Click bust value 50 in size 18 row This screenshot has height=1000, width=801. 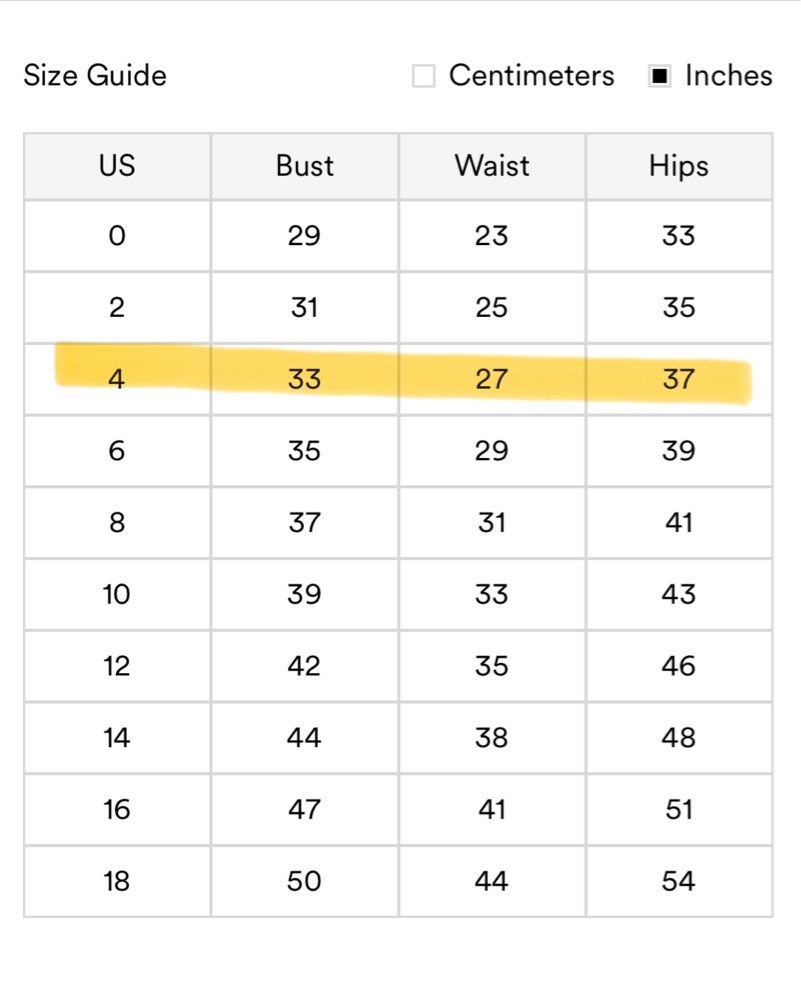[x=304, y=881]
